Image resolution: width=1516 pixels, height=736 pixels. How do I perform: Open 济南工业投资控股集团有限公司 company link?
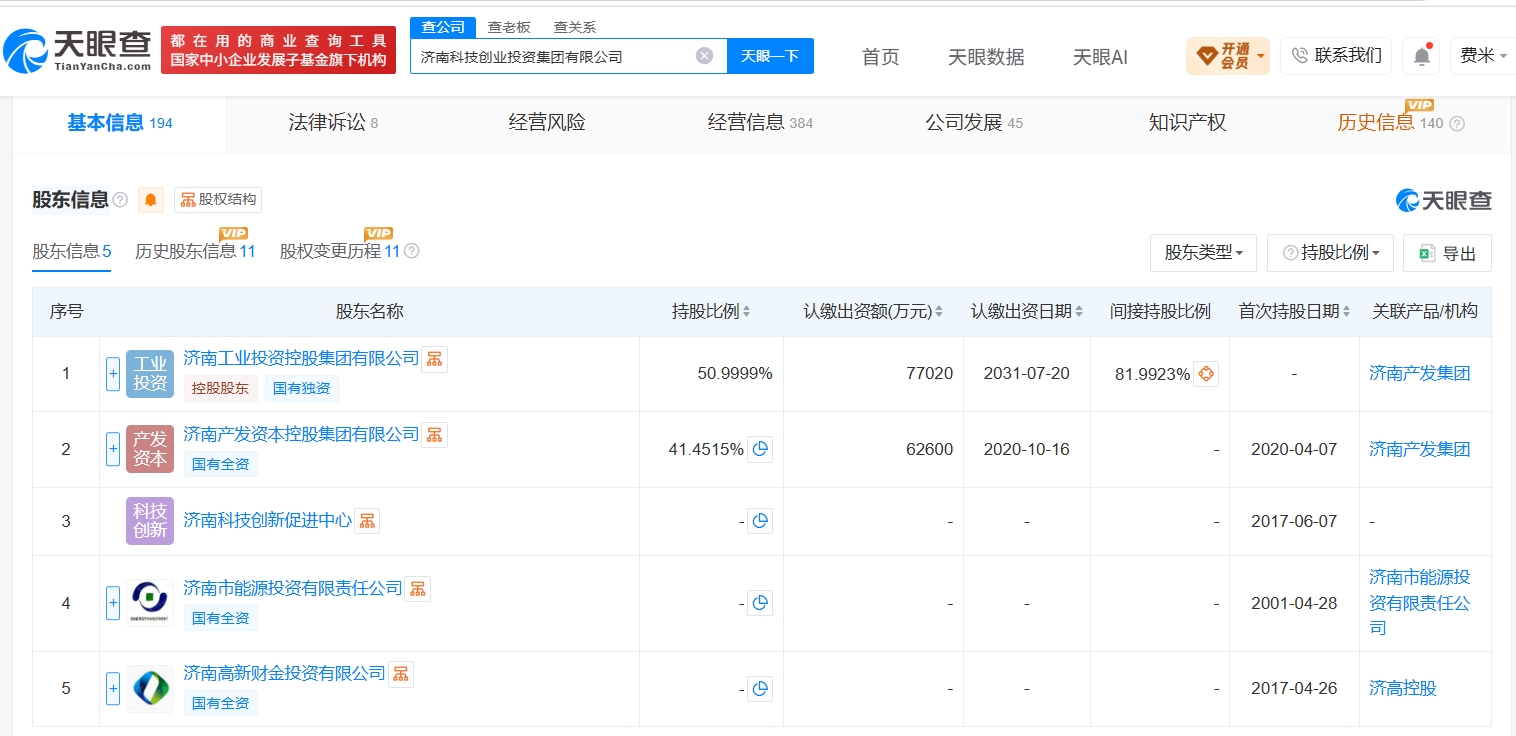301,358
